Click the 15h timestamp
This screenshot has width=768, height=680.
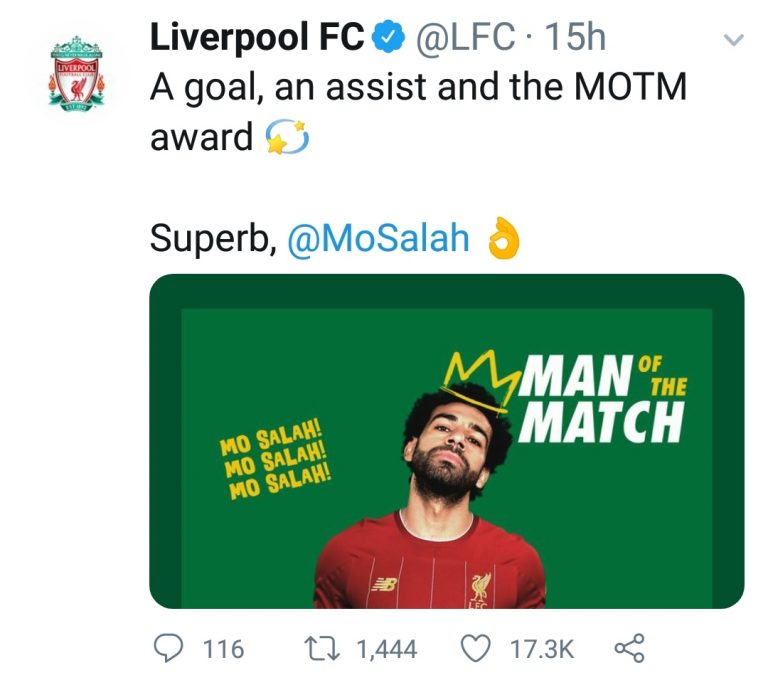tap(579, 39)
